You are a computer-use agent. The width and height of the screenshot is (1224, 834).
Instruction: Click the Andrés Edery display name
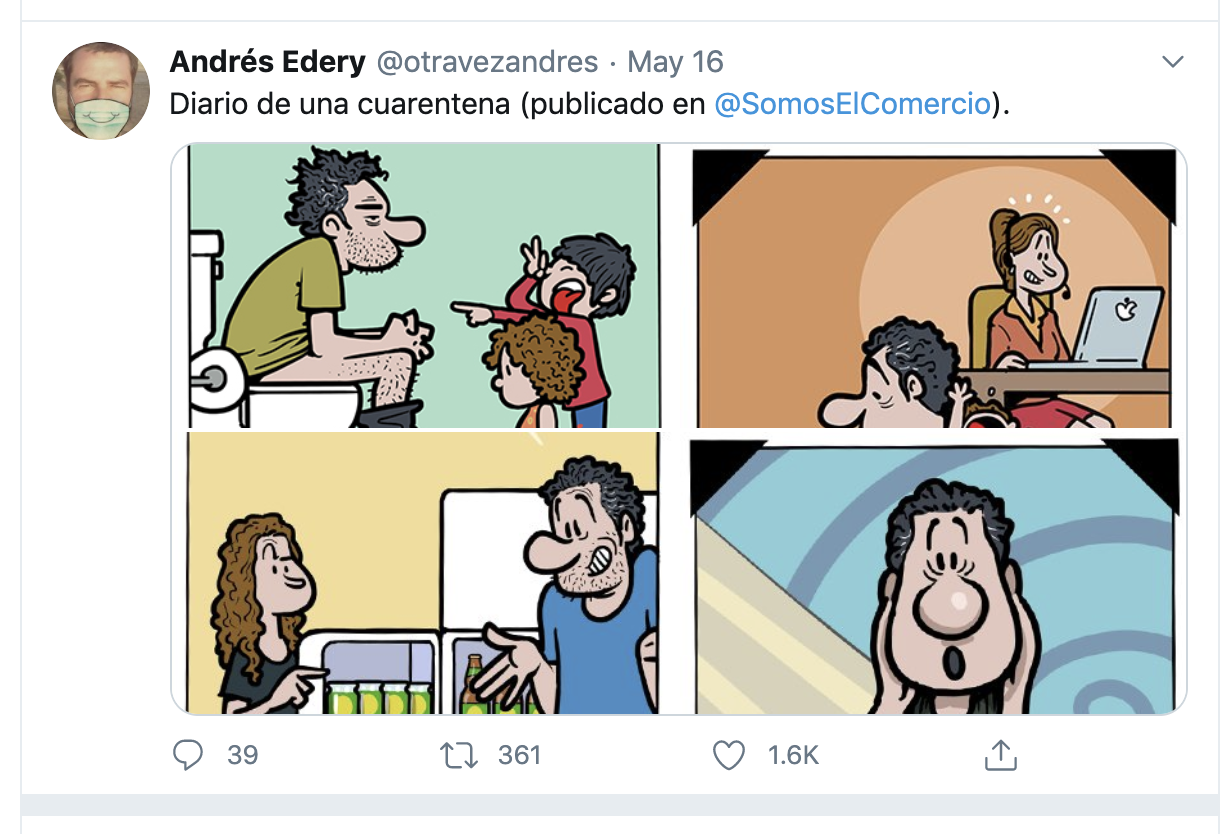point(267,62)
